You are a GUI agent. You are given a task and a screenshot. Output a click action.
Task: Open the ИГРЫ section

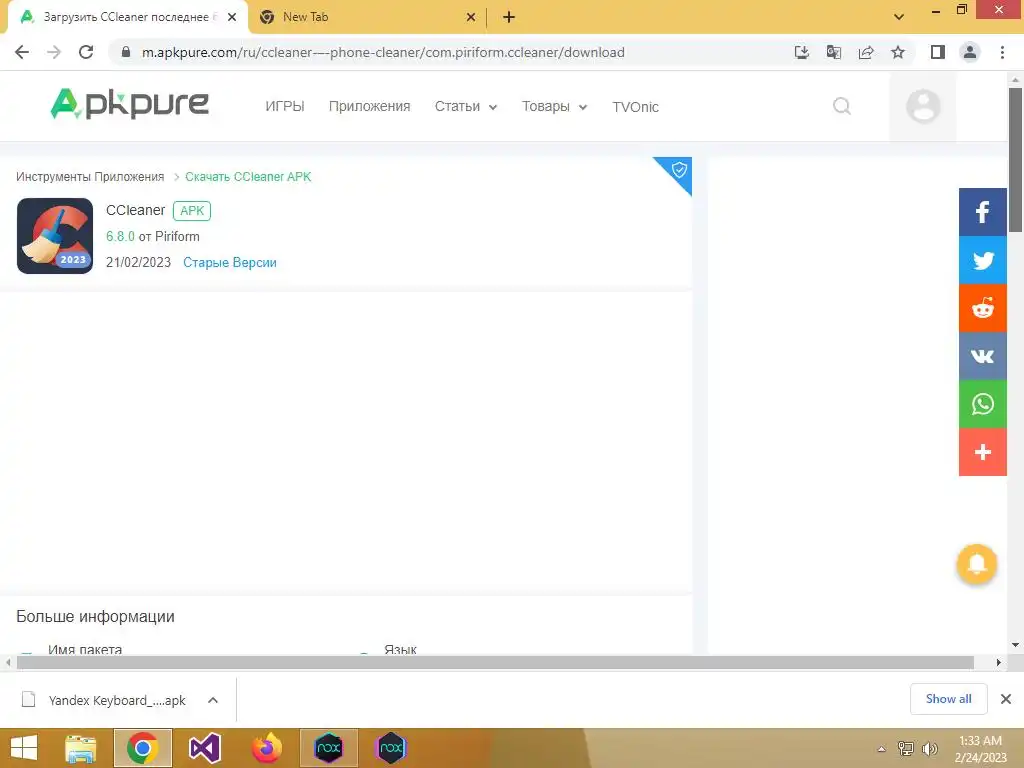(285, 106)
